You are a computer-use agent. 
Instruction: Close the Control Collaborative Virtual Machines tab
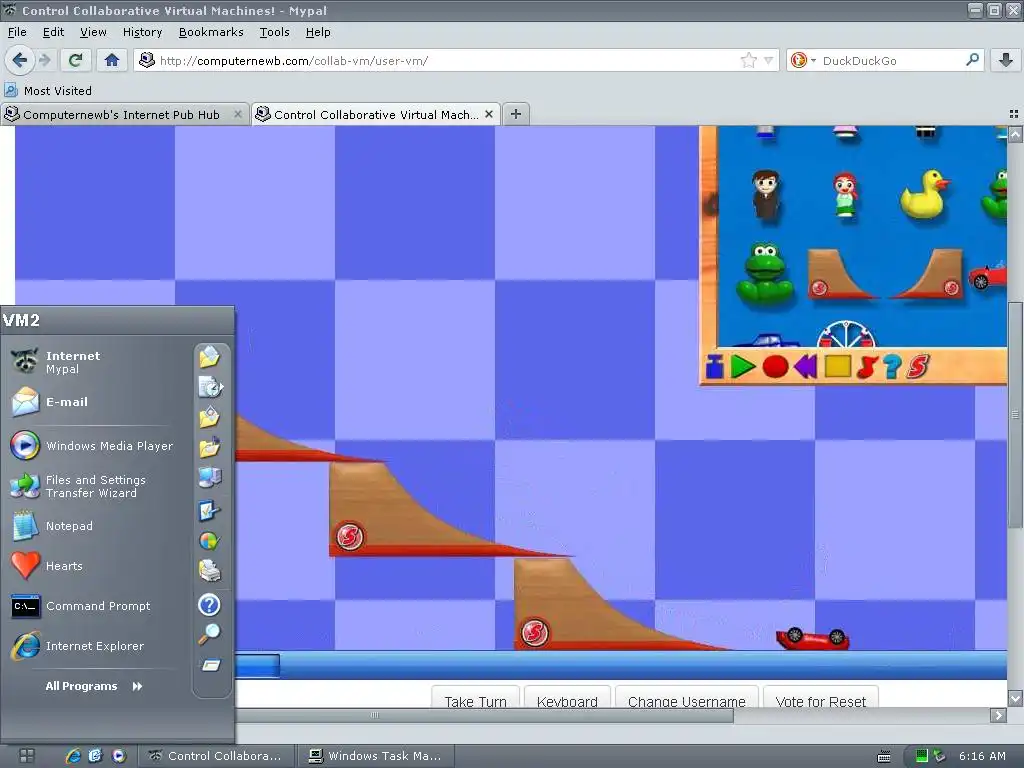pos(488,114)
